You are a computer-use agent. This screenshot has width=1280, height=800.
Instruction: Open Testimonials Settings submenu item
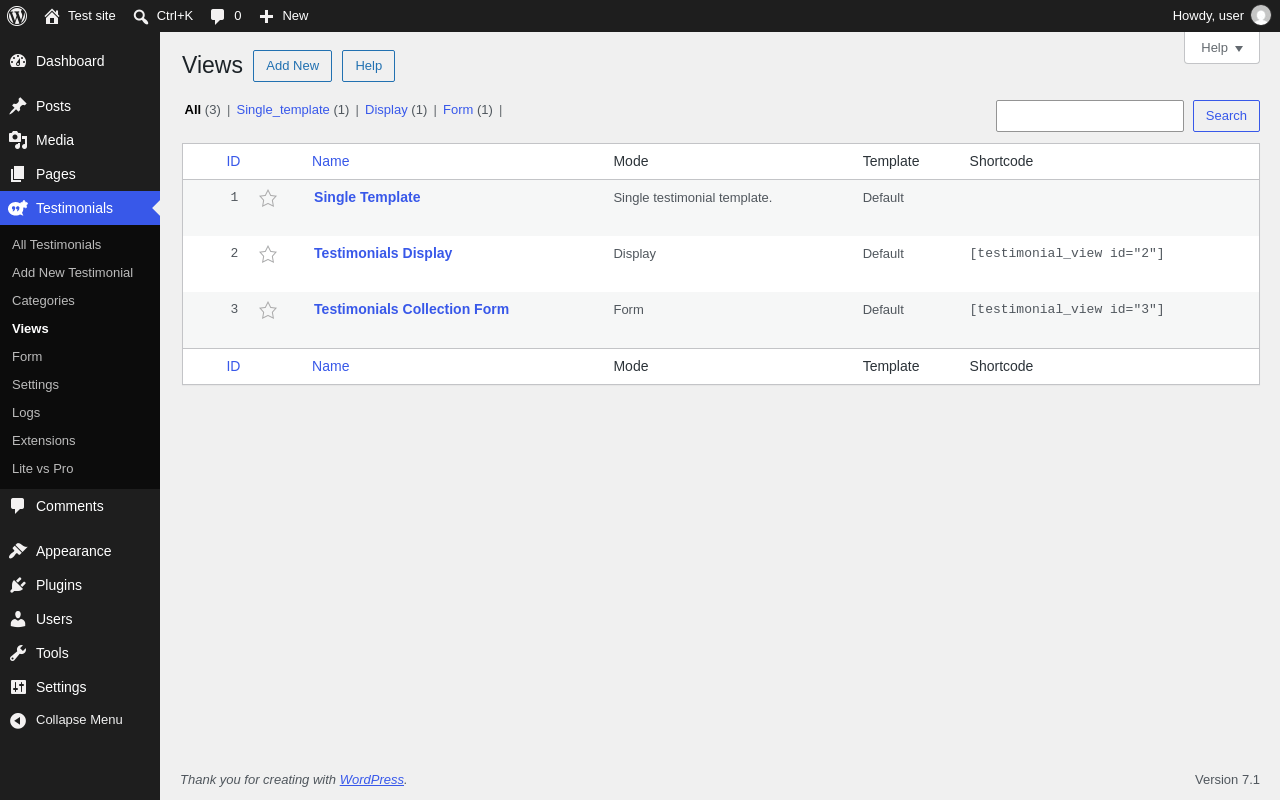pos(35,384)
